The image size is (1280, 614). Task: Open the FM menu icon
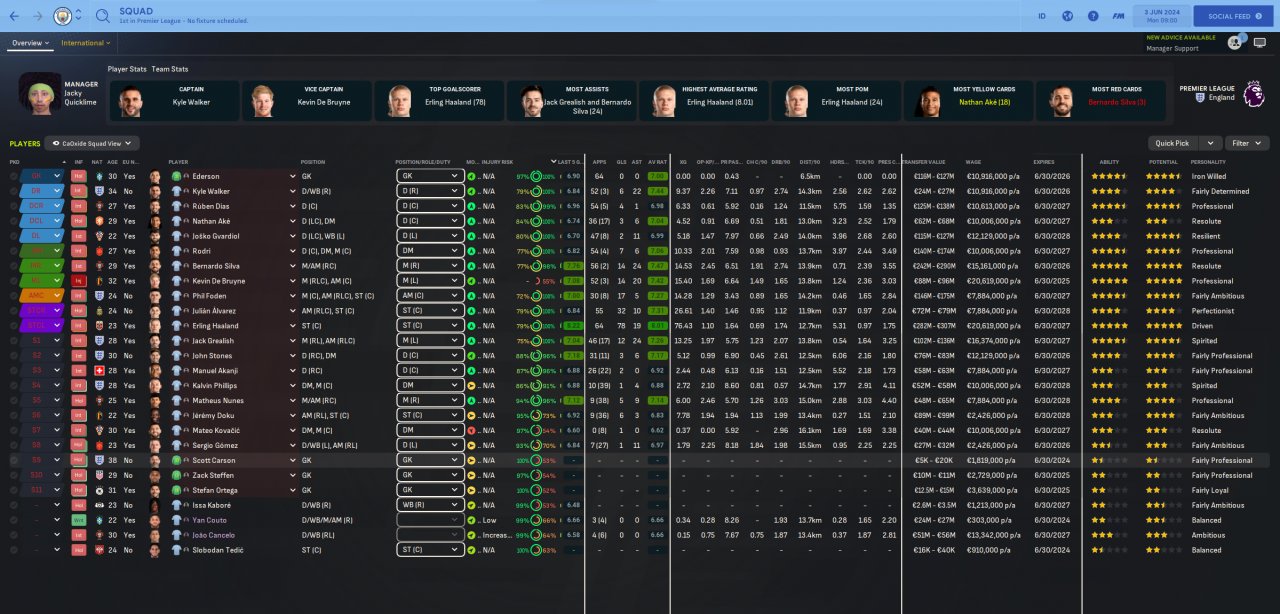[x=1118, y=16]
